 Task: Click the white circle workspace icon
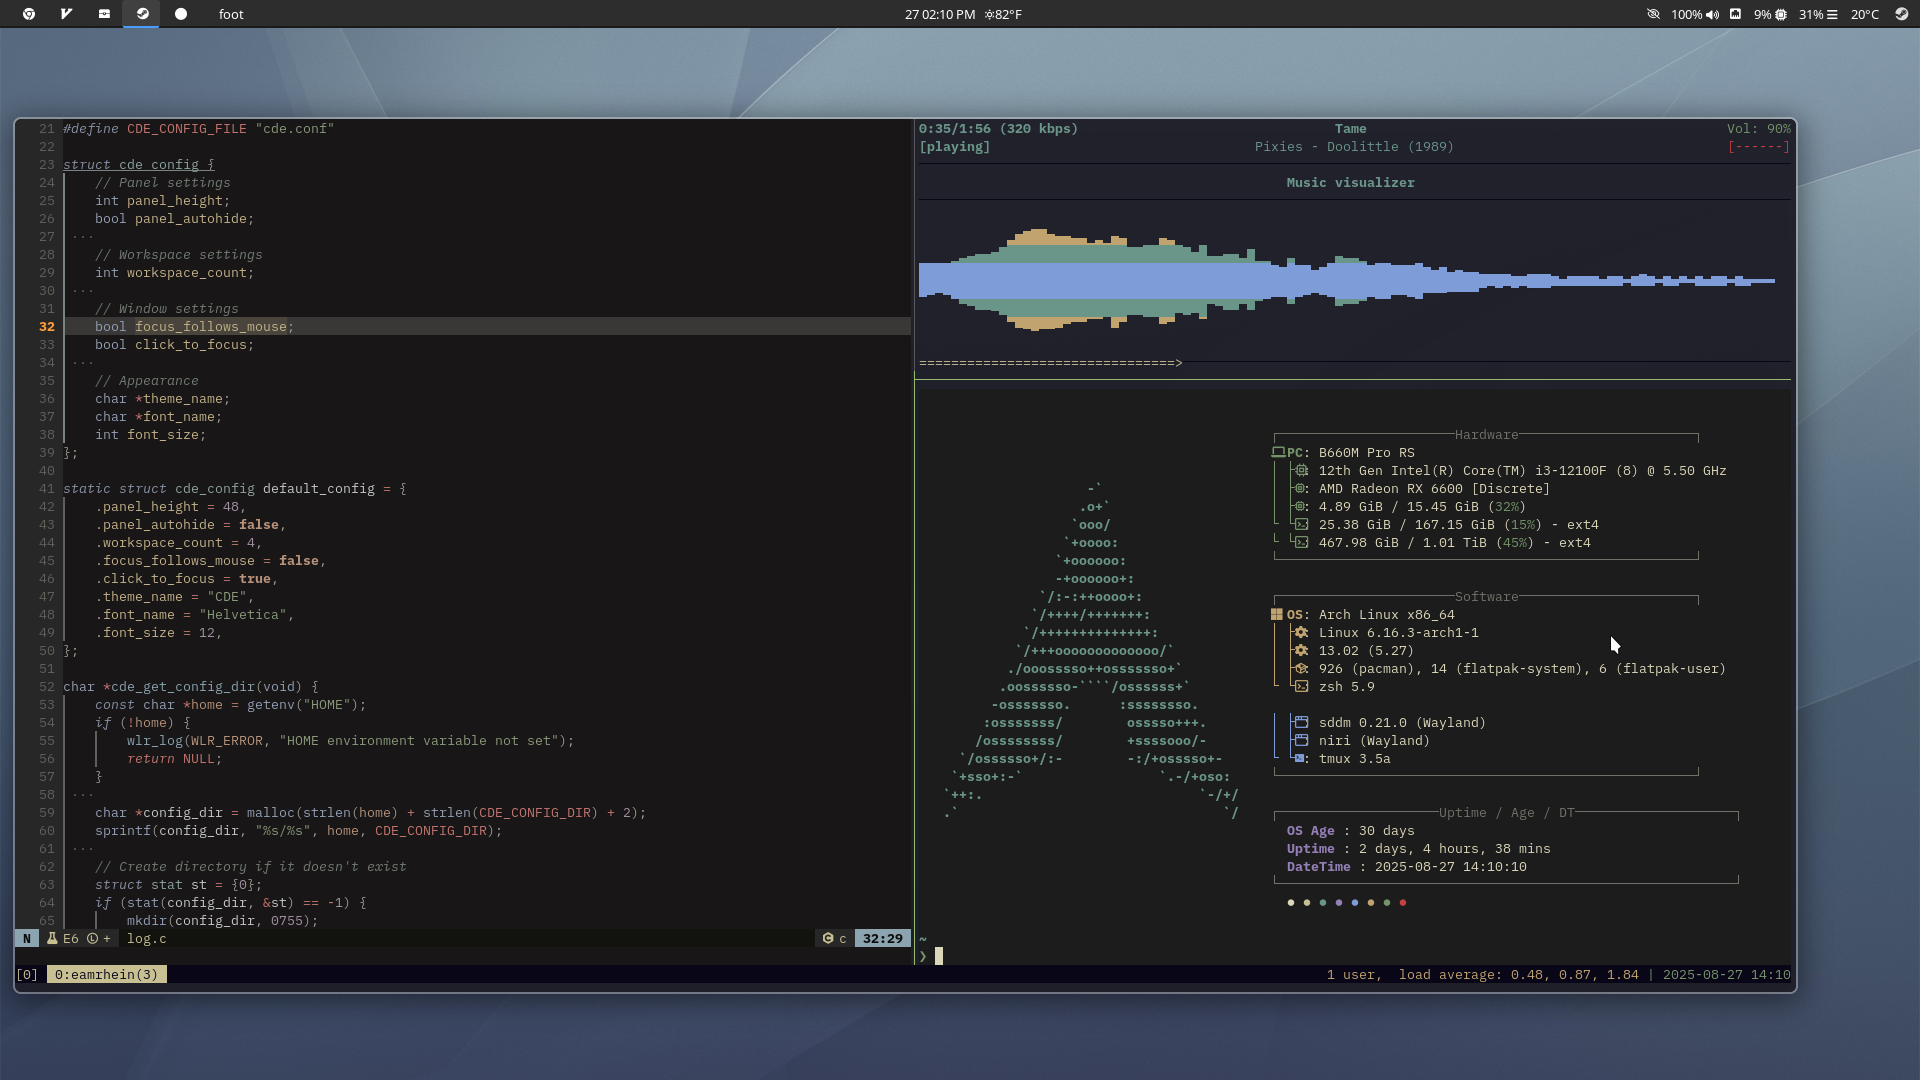181,14
